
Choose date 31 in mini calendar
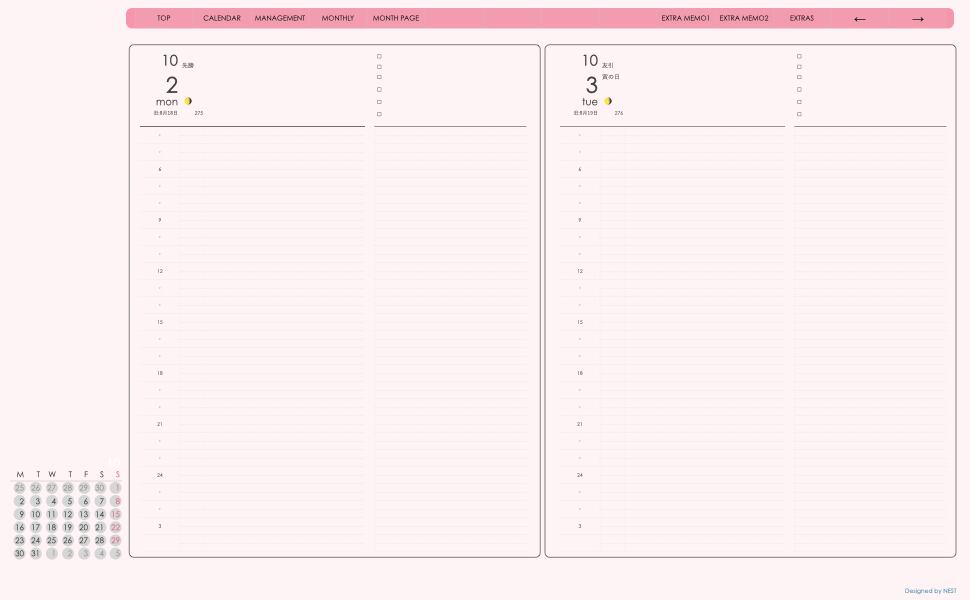[36, 553]
